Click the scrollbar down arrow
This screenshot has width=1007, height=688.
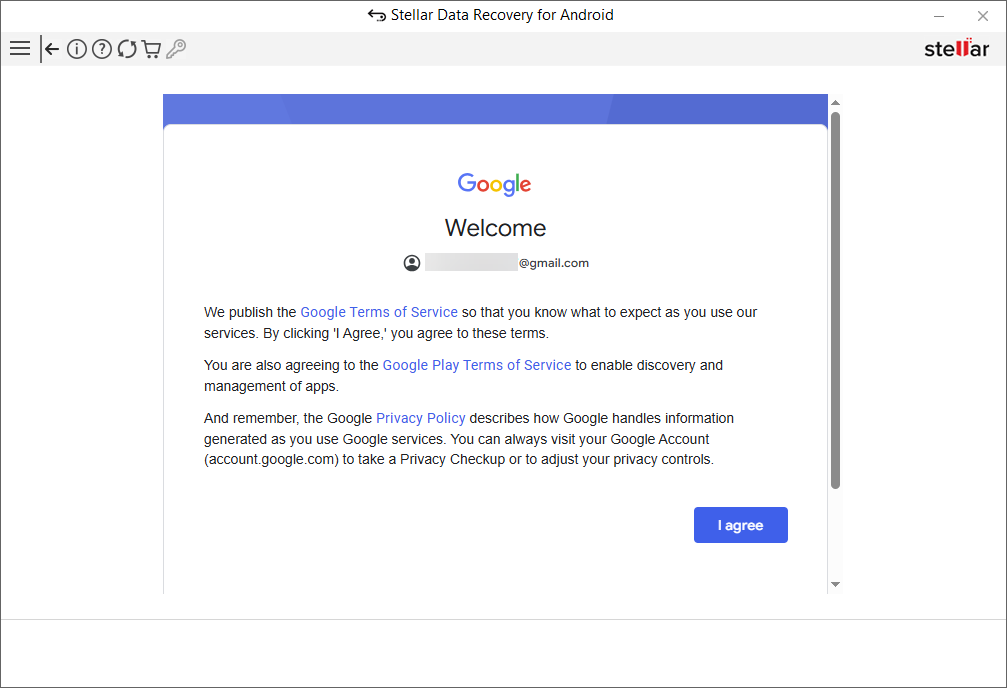click(x=835, y=584)
